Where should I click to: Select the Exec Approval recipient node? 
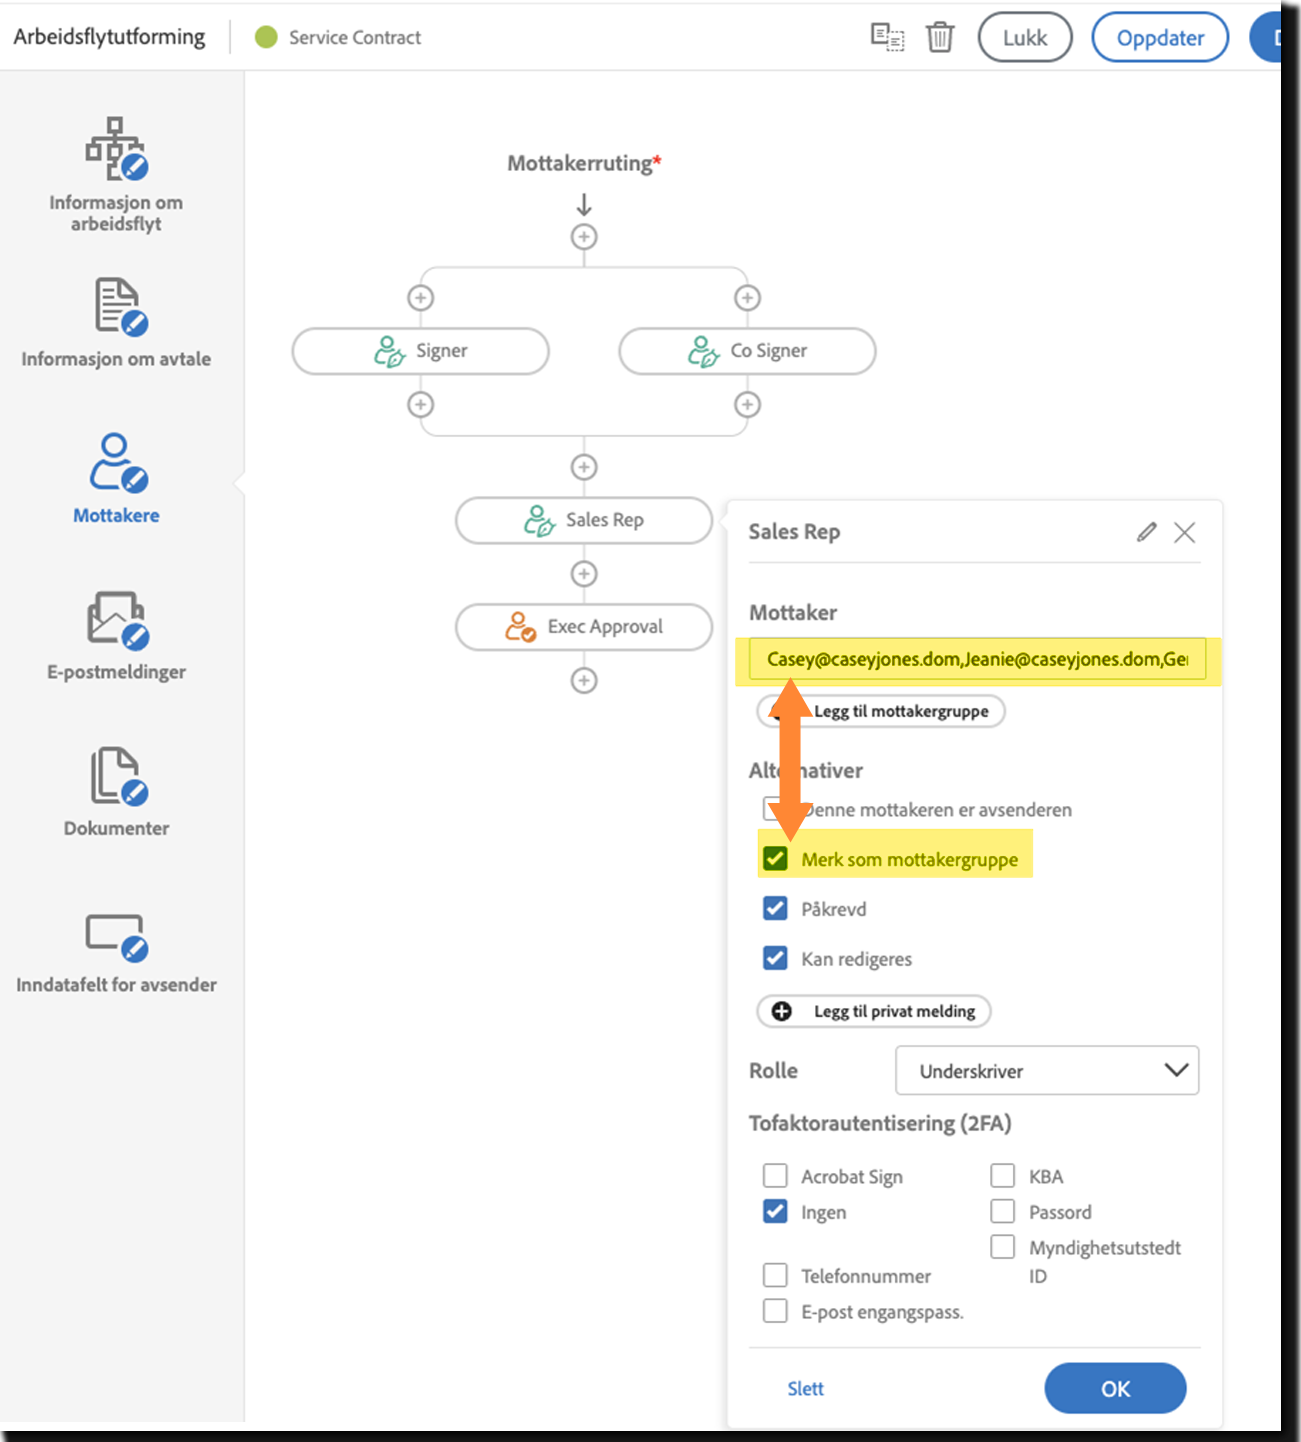coord(584,627)
